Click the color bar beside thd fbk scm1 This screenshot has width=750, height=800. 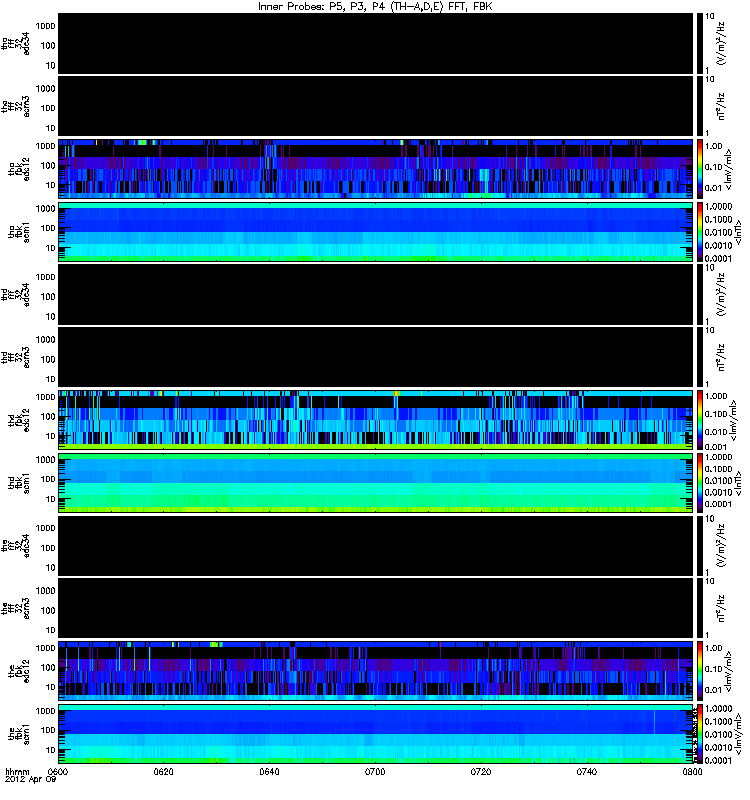pos(700,483)
